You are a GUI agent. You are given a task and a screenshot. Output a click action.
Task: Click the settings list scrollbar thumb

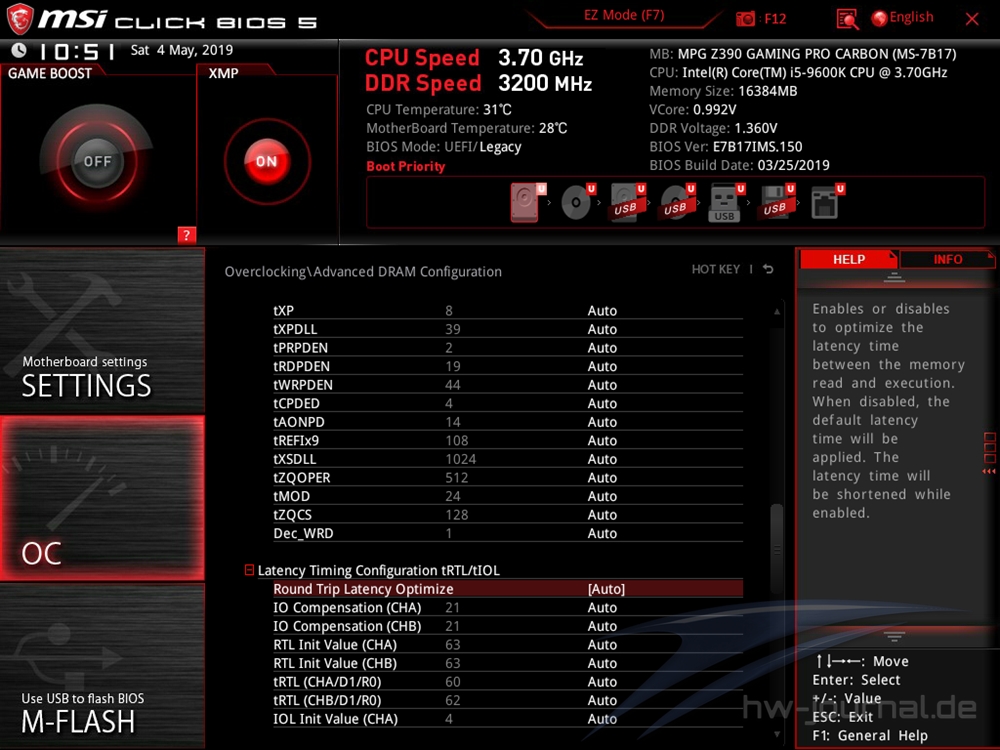pos(777,548)
